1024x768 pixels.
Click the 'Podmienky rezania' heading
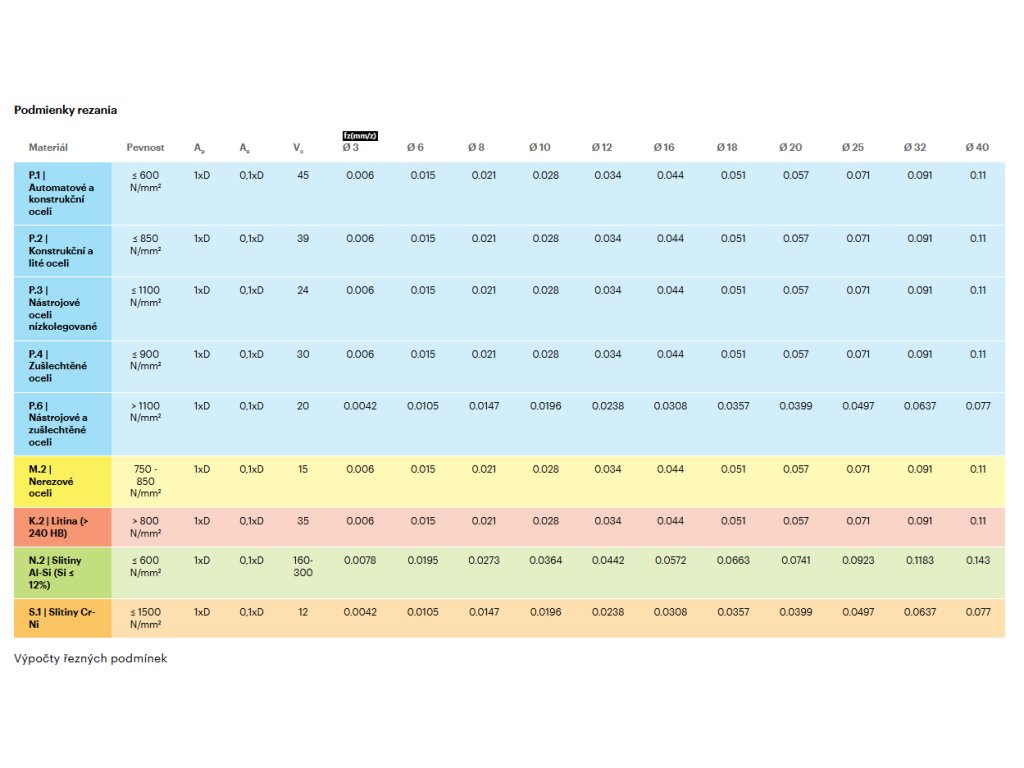pyautogui.click(x=65, y=110)
